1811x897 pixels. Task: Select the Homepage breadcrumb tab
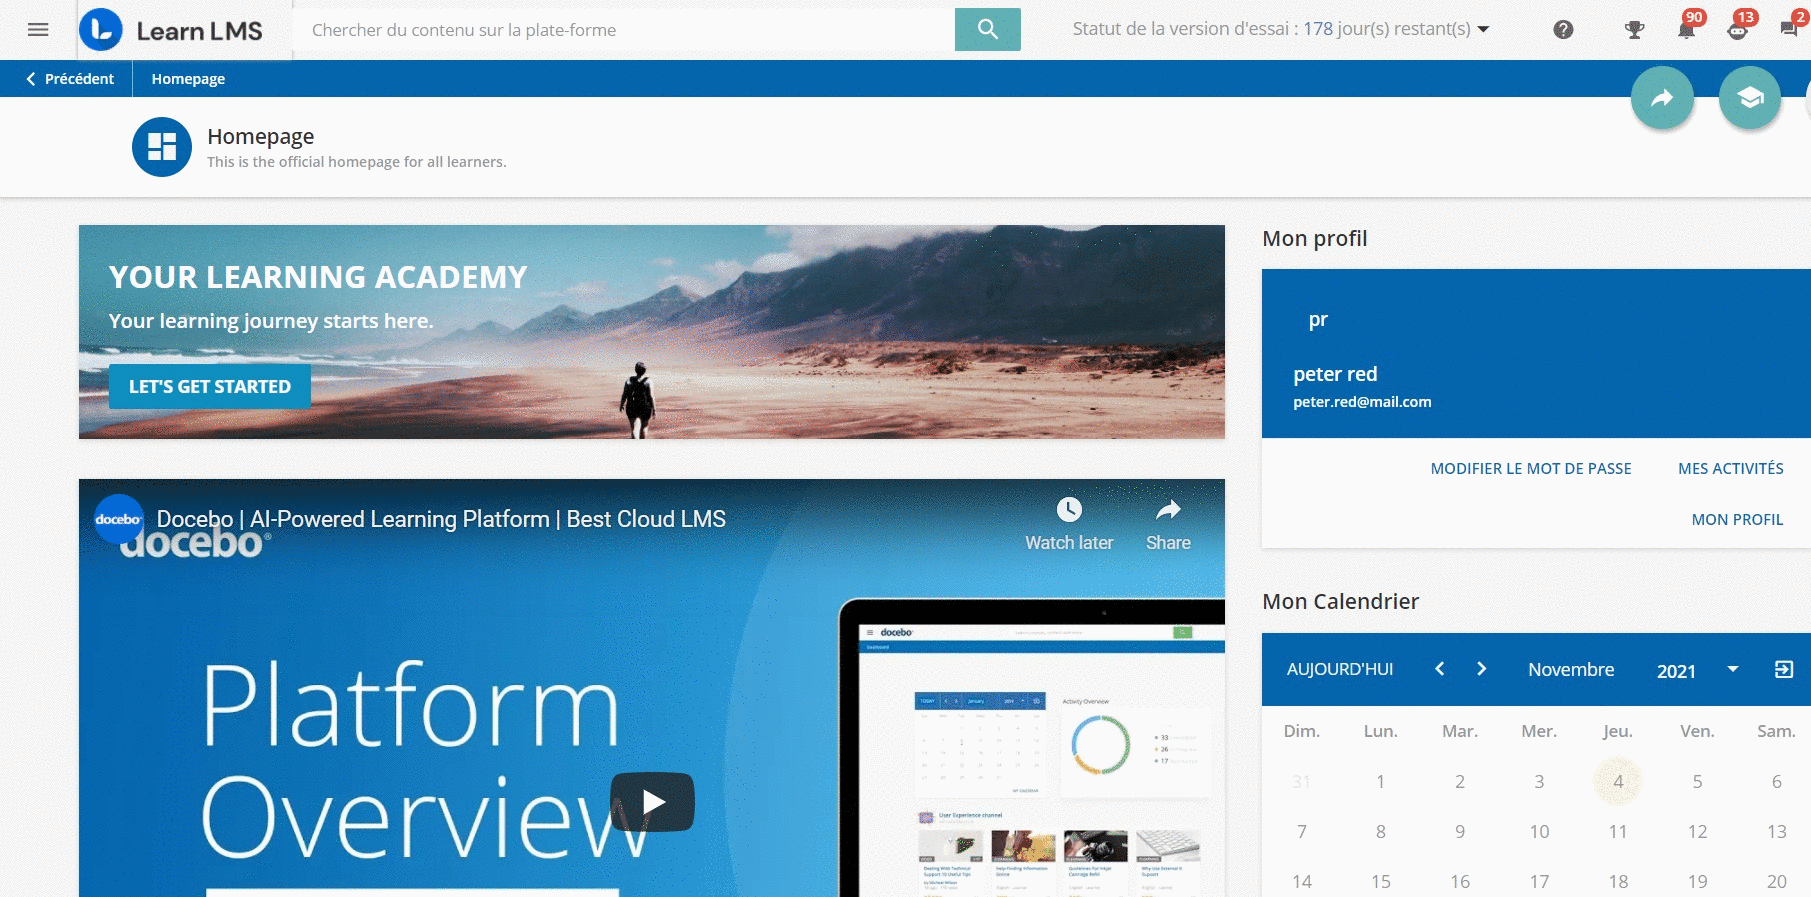pos(188,79)
